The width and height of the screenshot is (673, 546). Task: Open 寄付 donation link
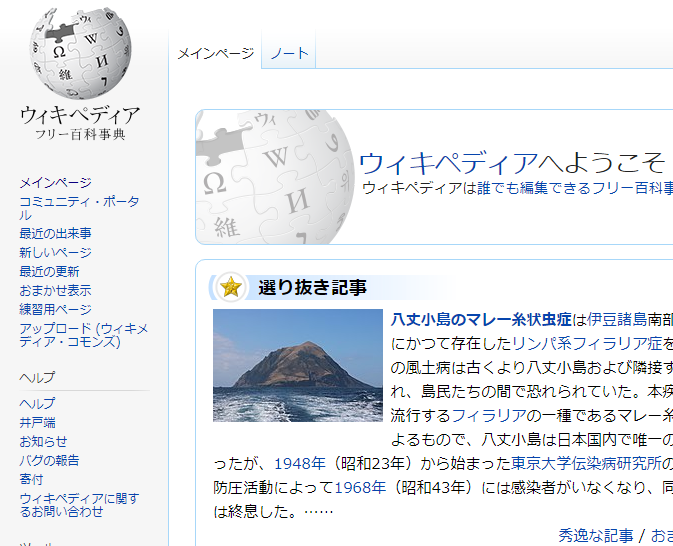[31, 479]
